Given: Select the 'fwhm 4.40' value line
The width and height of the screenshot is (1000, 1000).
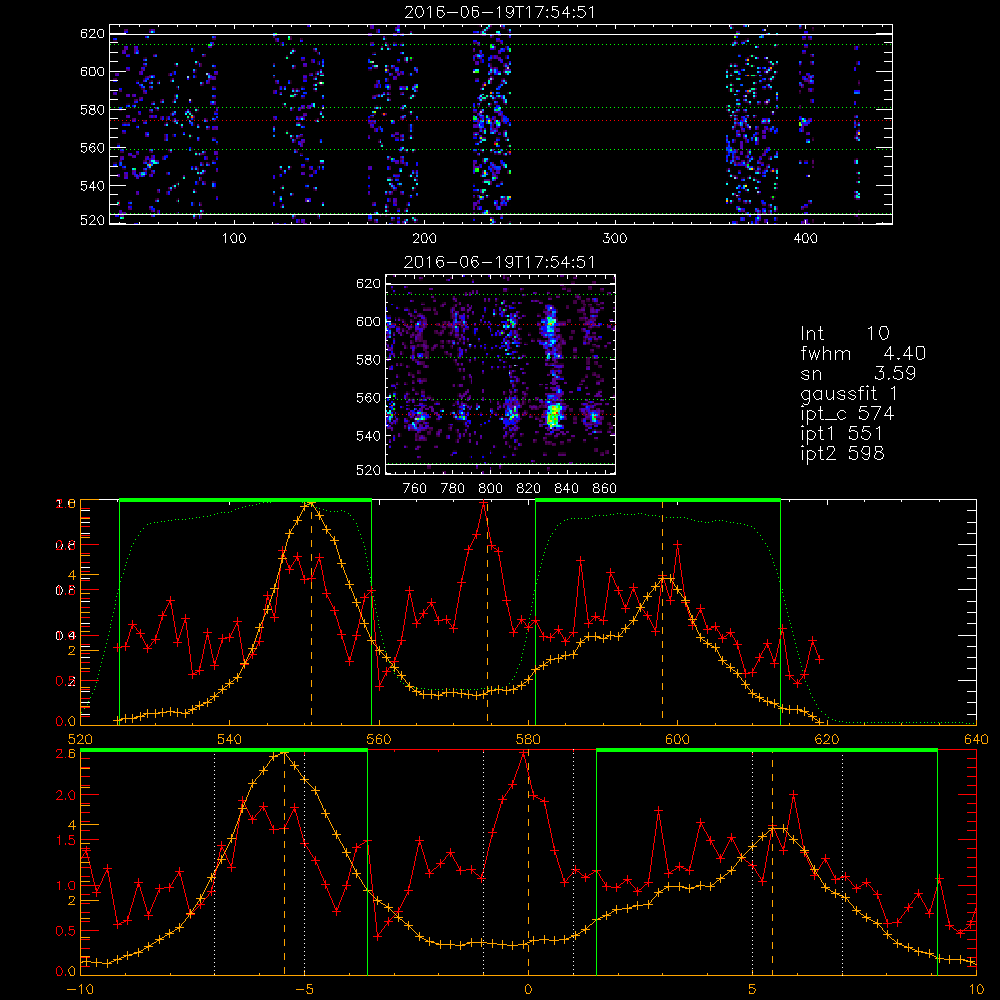Looking at the screenshot, I should pyautogui.click(x=863, y=353).
